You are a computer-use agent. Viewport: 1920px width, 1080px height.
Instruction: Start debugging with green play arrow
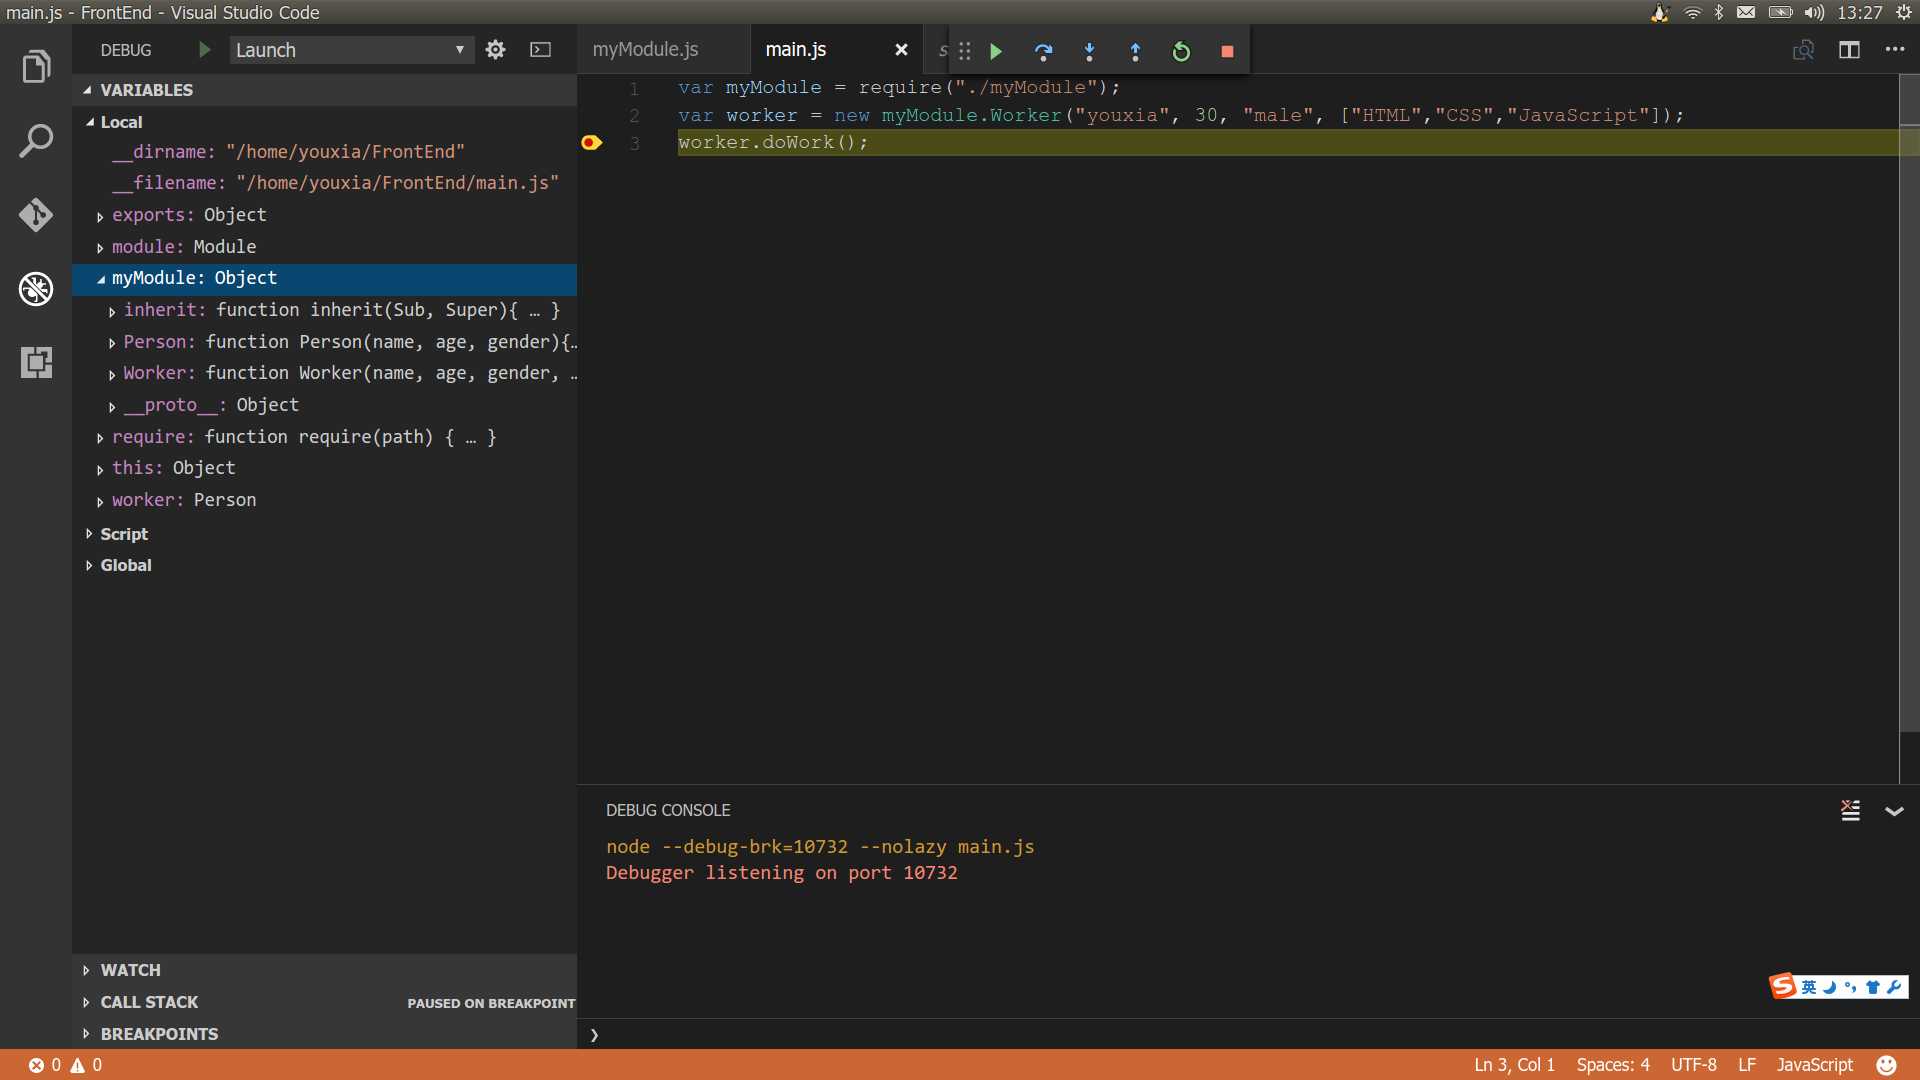(204, 50)
